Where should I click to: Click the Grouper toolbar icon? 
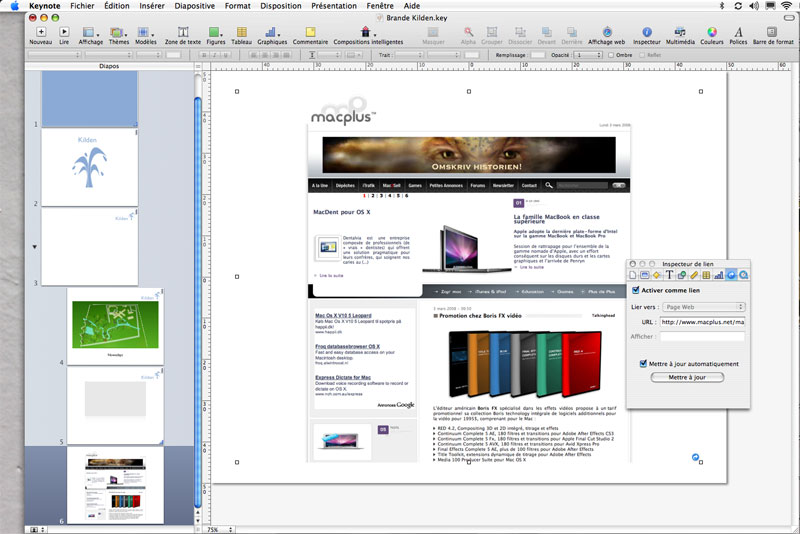(492, 32)
